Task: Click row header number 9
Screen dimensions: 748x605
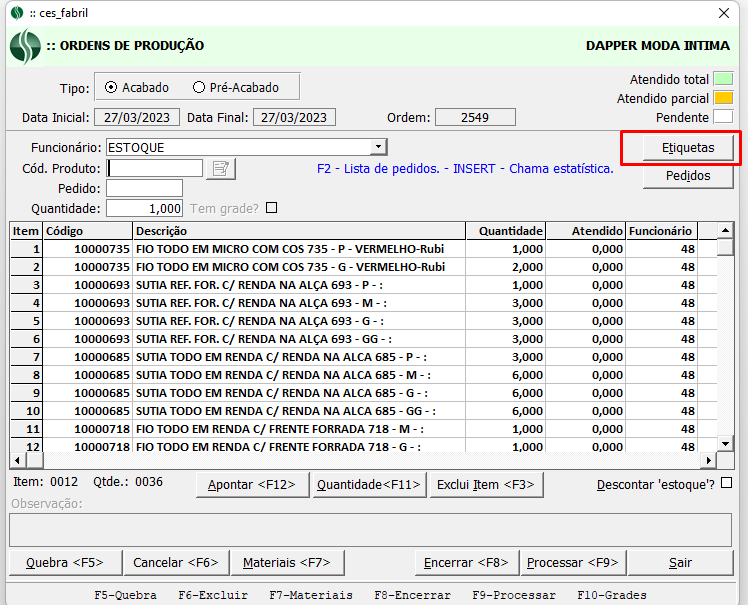Action: (26, 393)
